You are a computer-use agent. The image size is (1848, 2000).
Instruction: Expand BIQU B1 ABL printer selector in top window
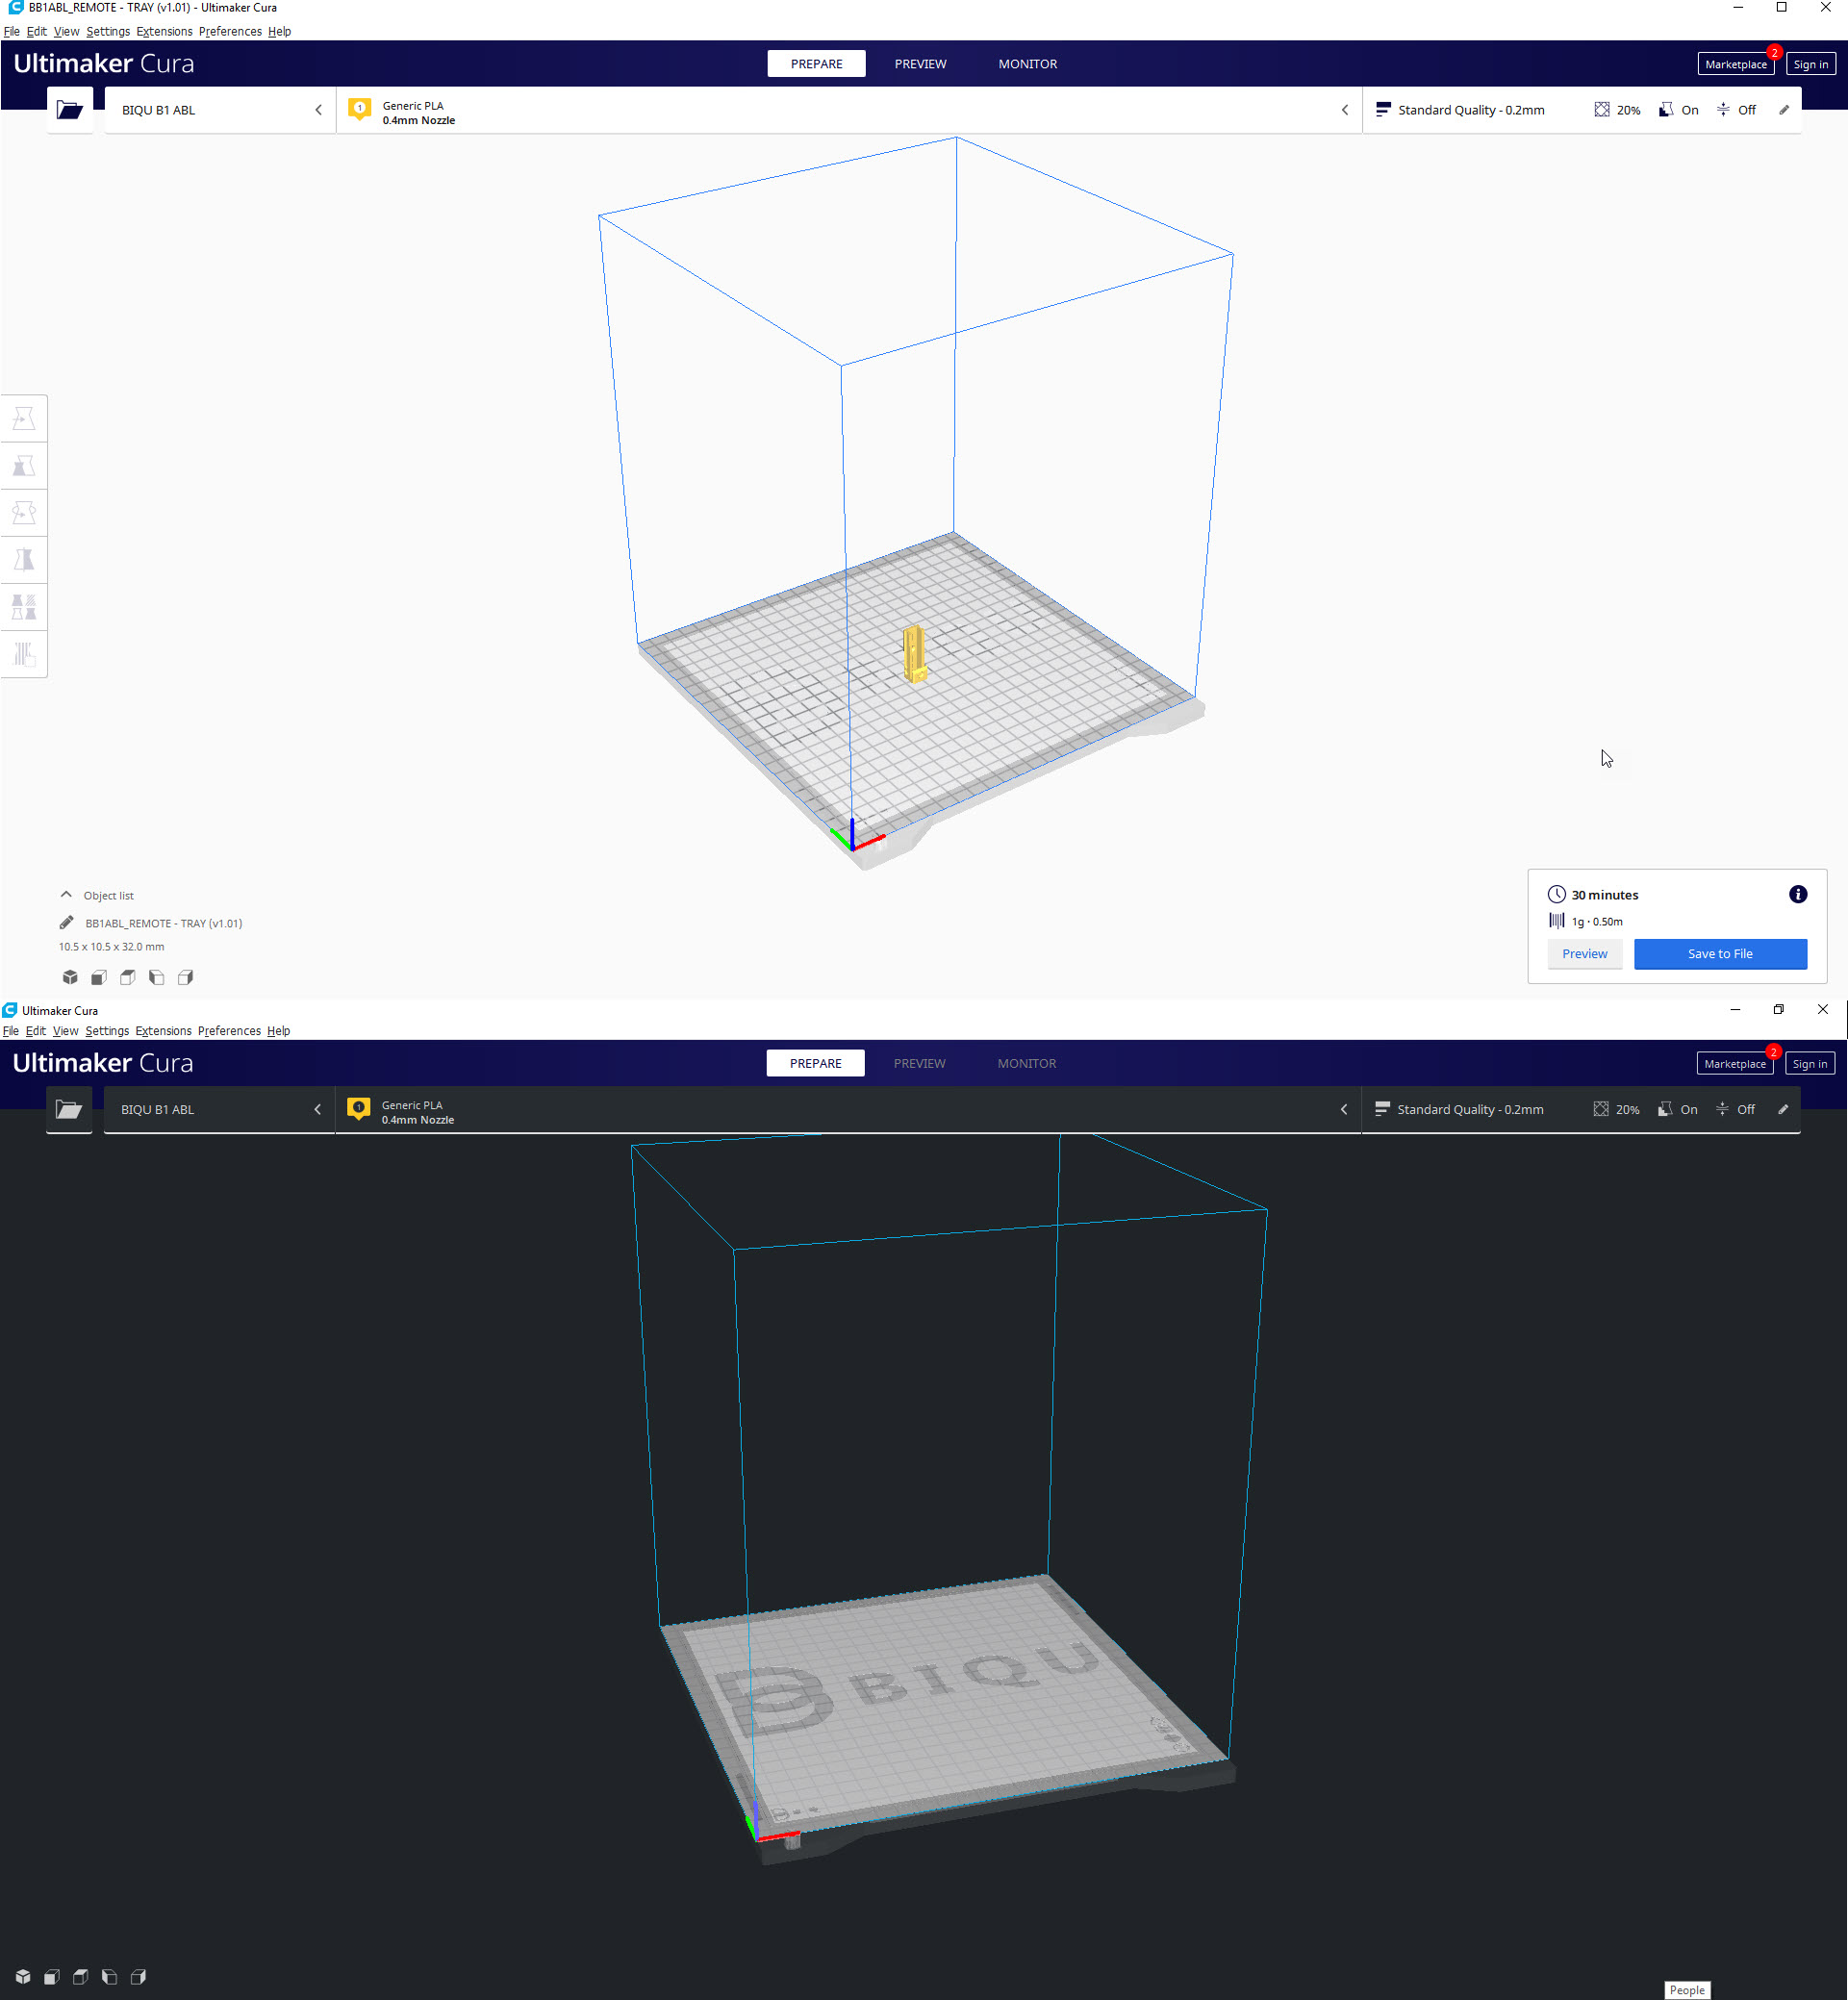220,110
